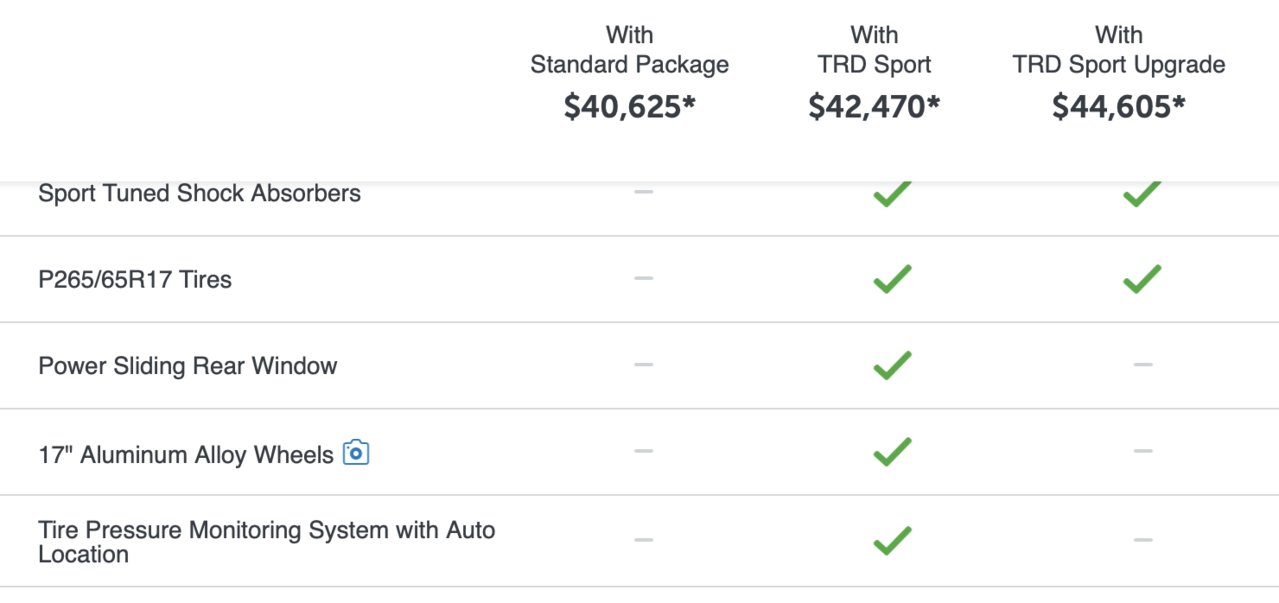Click TRD Sport checkmark for Power Sliding Rear Window
Viewport: 1279px width, 603px height.
point(892,365)
